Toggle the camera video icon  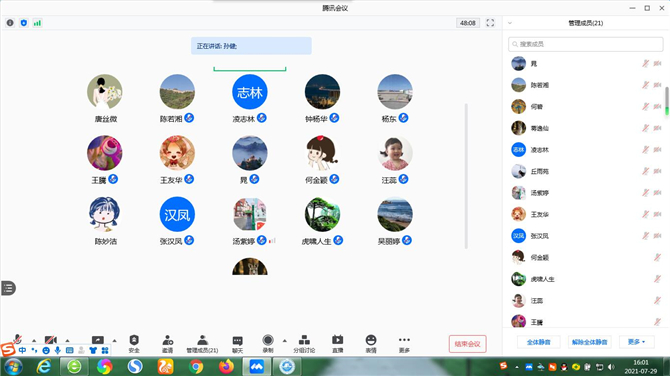pos(51,340)
